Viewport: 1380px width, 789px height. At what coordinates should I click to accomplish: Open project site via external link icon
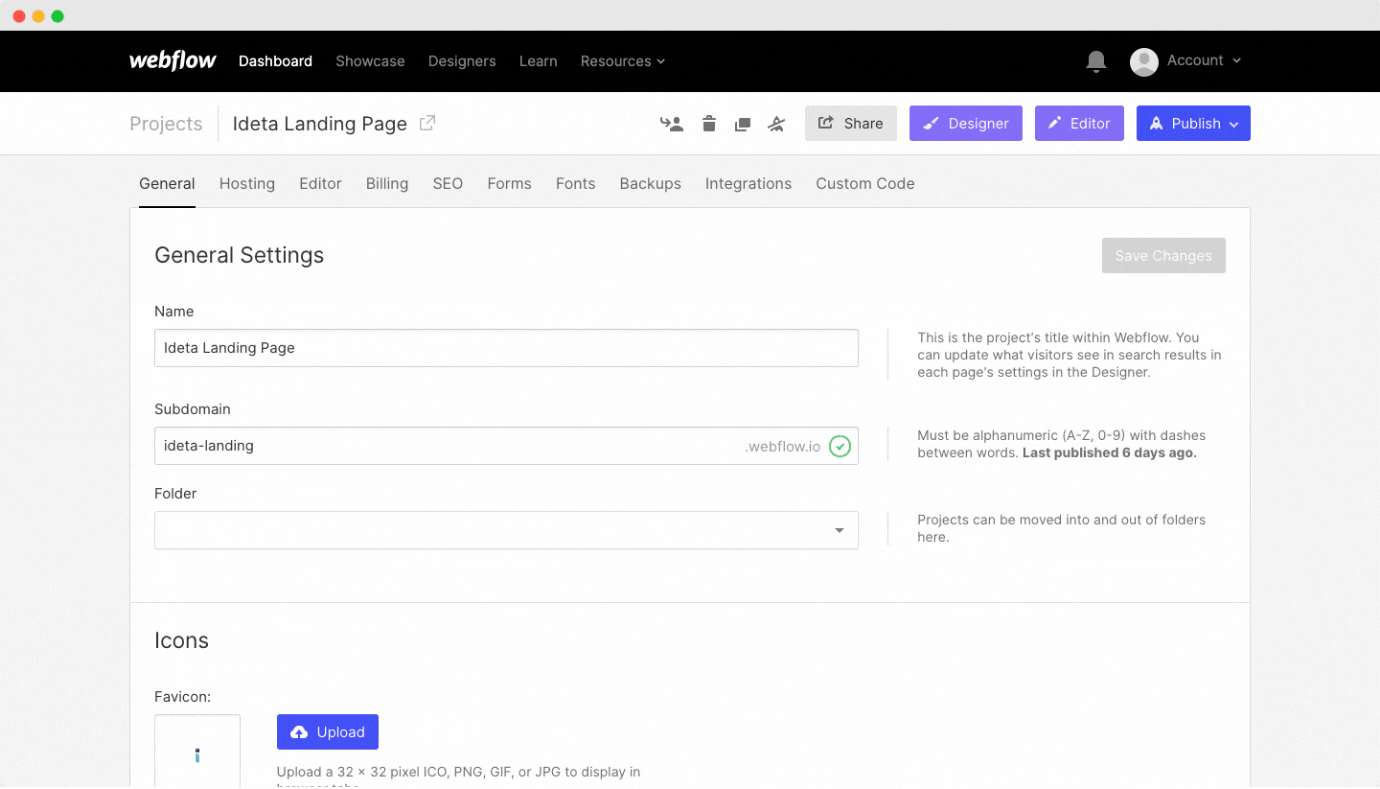coord(427,123)
